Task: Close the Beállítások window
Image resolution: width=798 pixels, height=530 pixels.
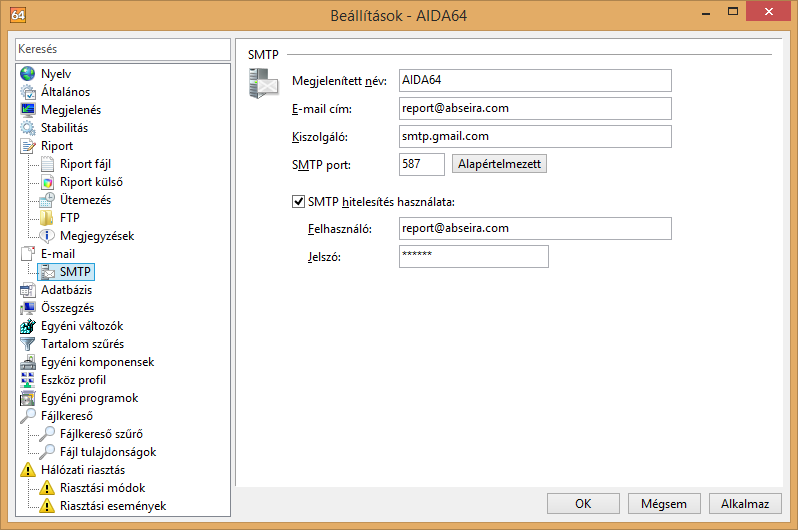Action: [x=768, y=11]
